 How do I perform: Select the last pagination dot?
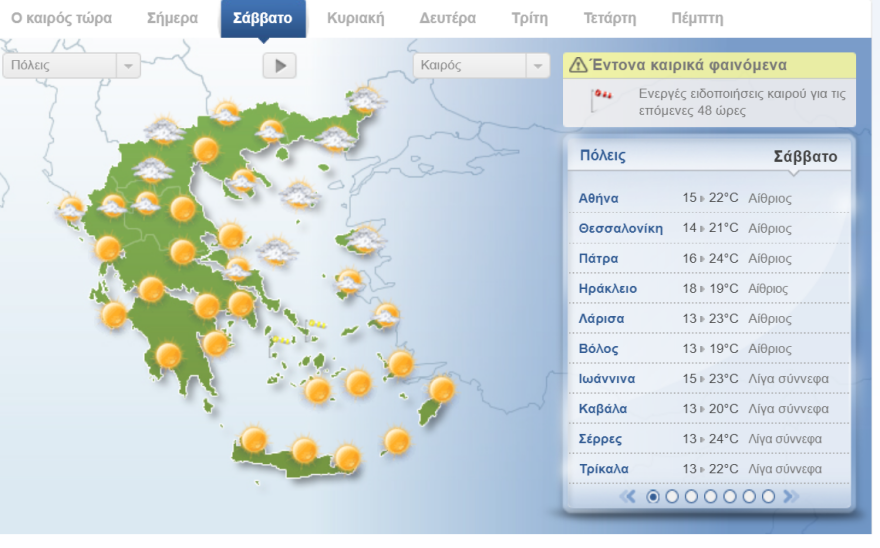[x=768, y=496]
